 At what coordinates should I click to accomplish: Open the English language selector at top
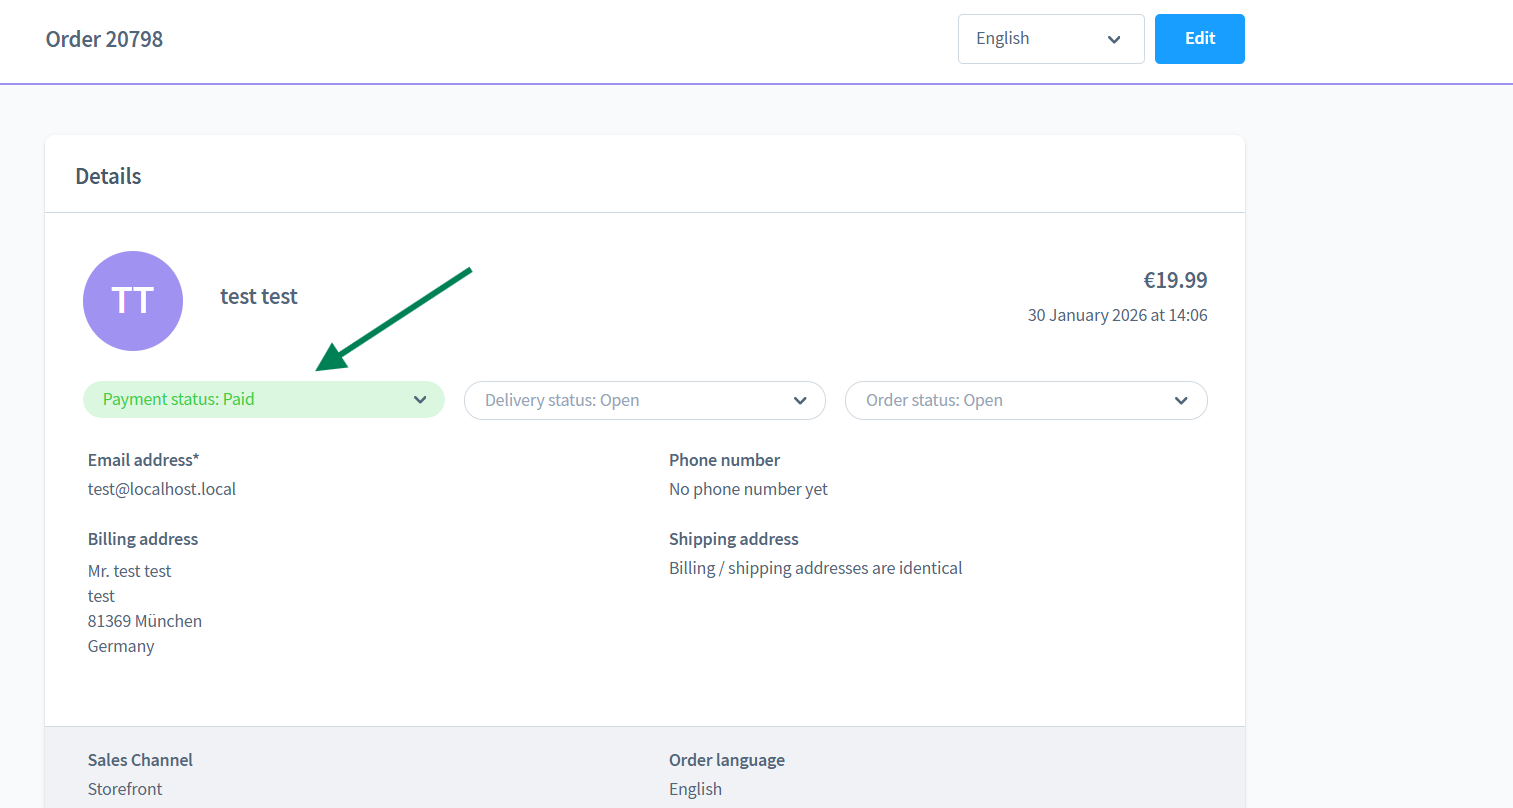(1050, 39)
